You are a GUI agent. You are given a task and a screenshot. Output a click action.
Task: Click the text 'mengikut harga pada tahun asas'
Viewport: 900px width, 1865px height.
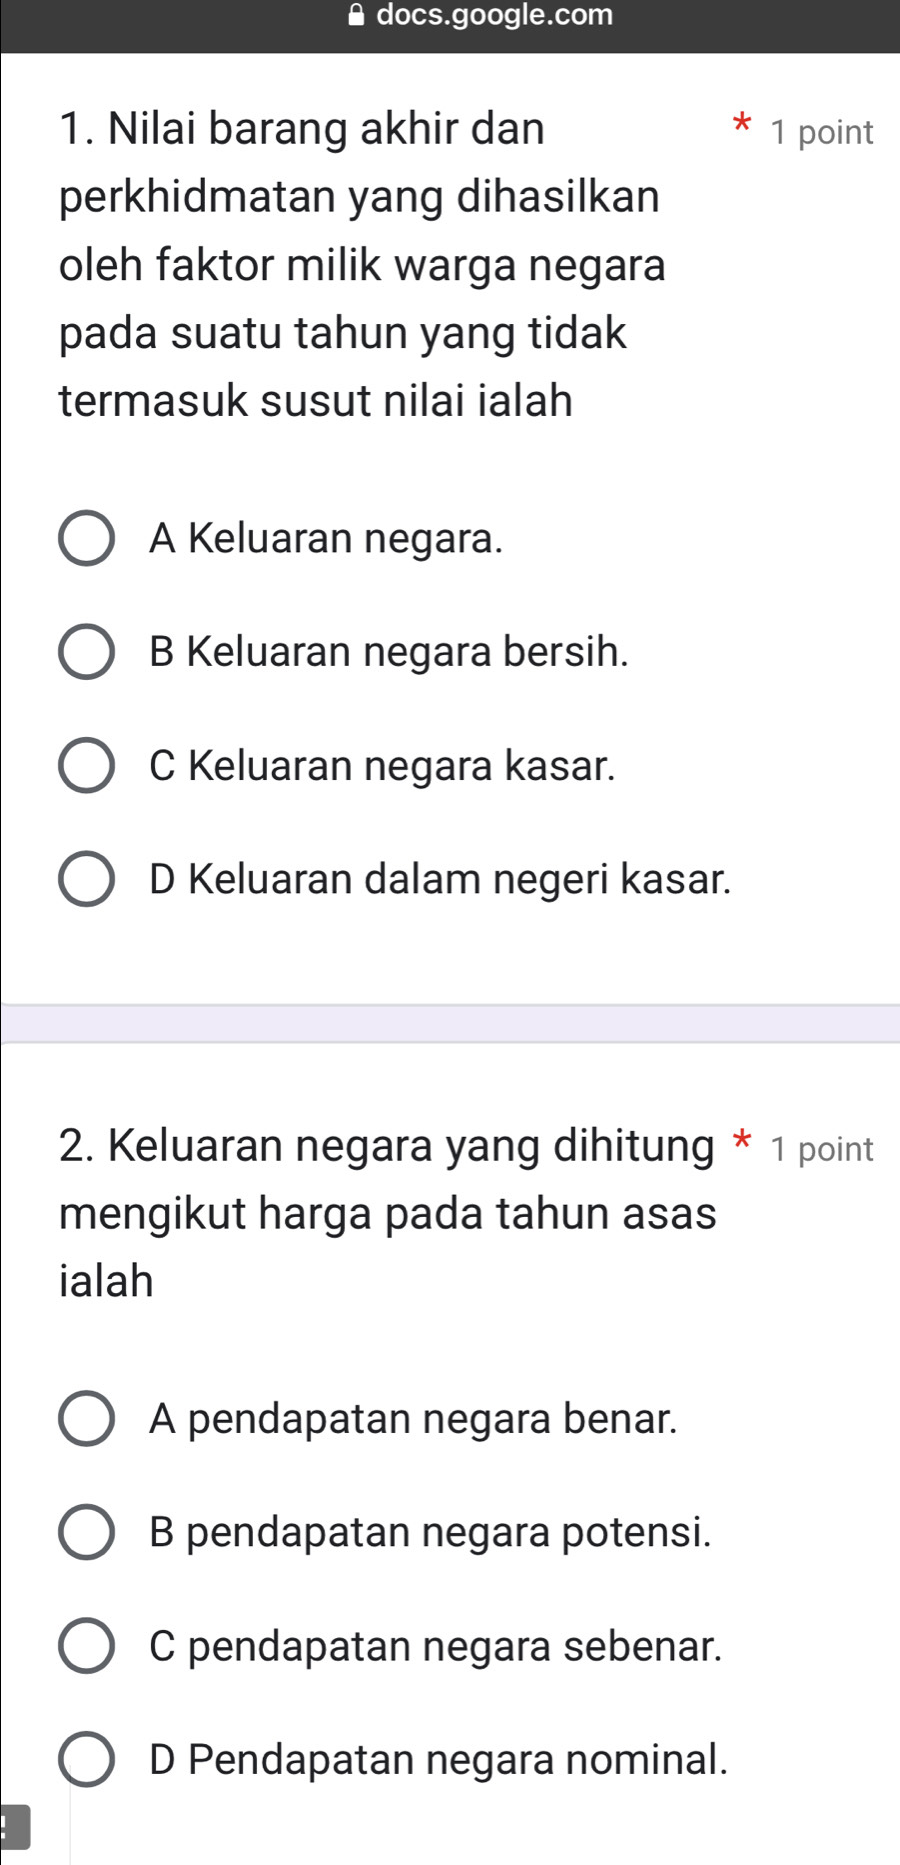388,1214
